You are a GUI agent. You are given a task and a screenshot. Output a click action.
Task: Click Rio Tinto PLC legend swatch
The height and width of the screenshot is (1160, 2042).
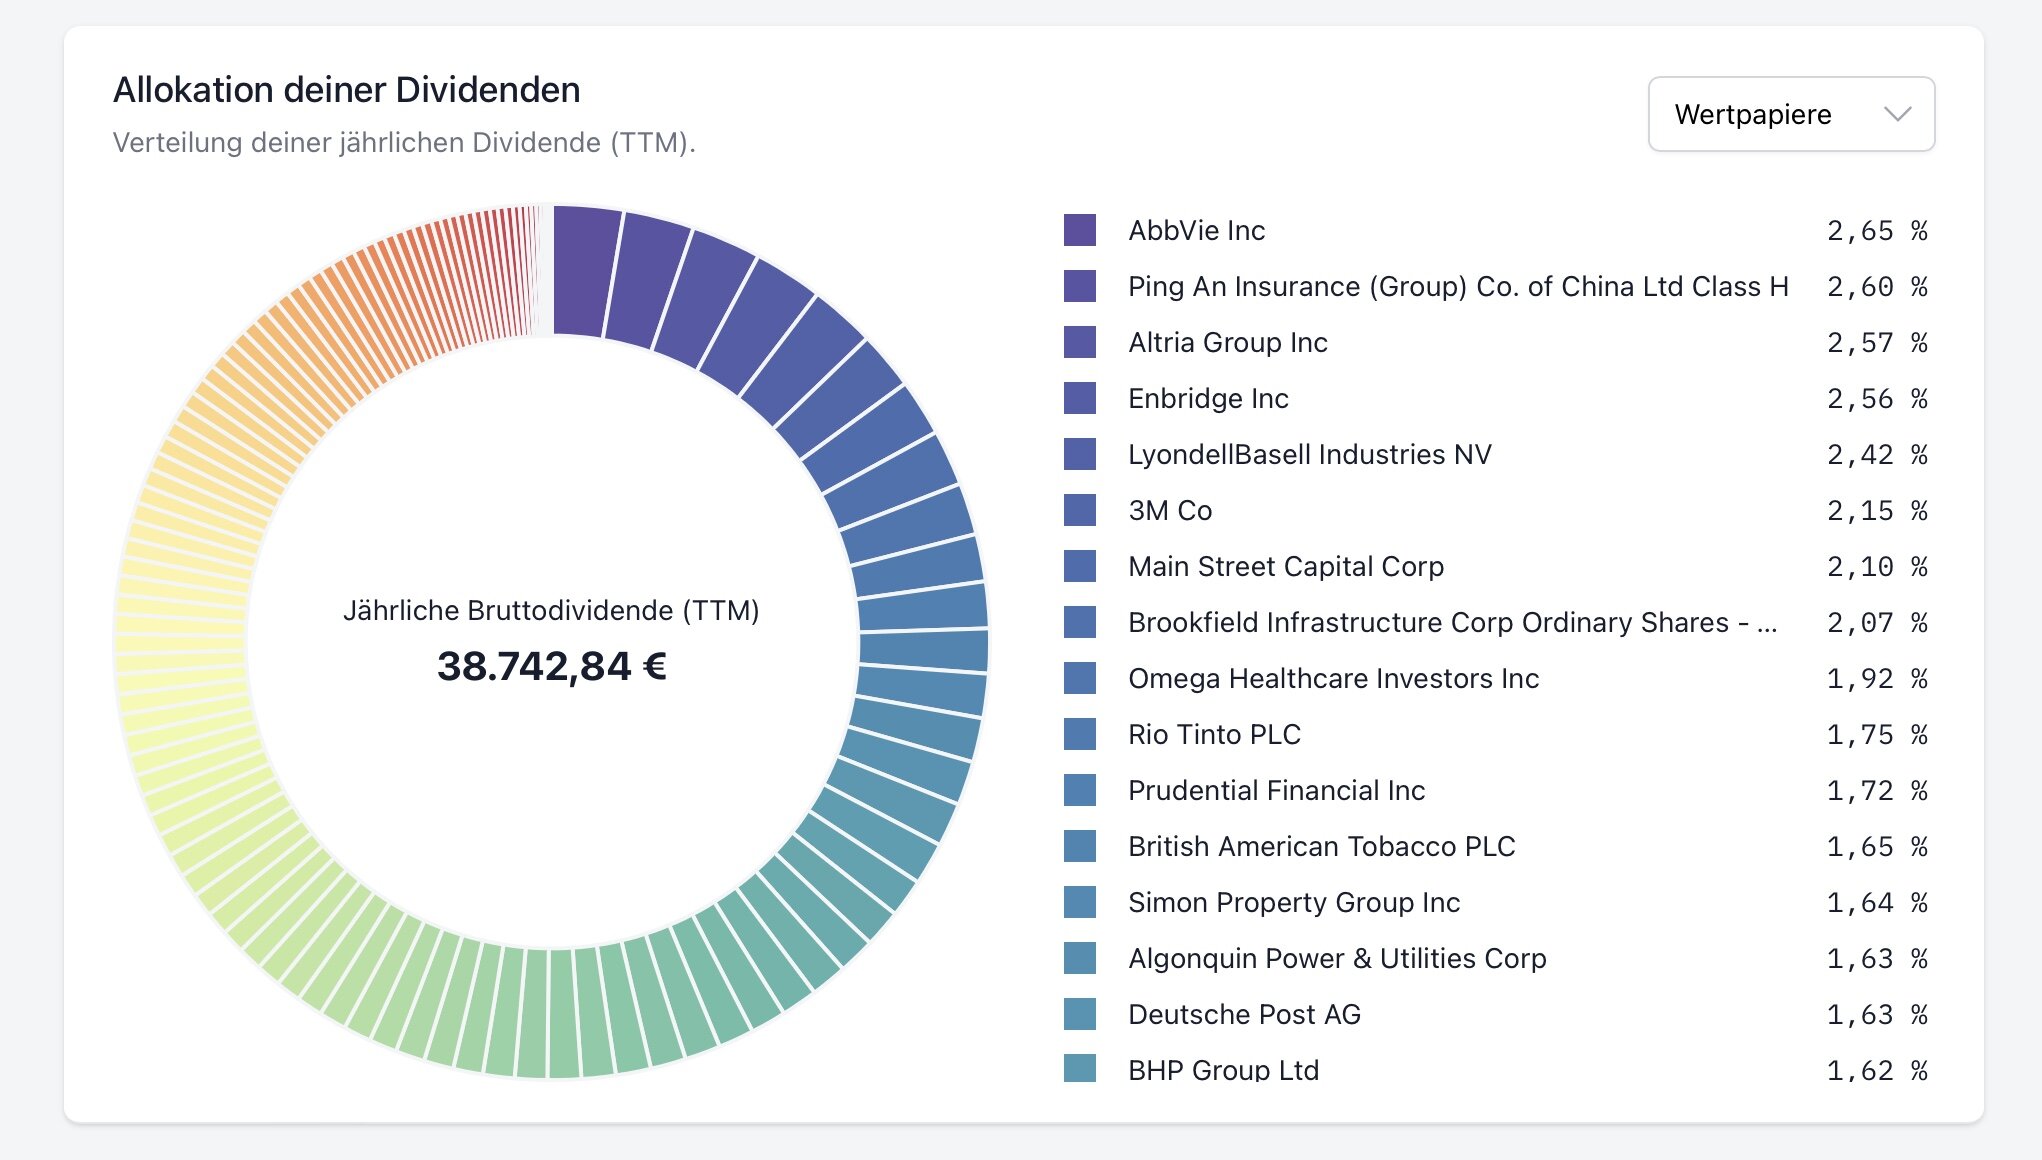pyautogui.click(x=1080, y=734)
